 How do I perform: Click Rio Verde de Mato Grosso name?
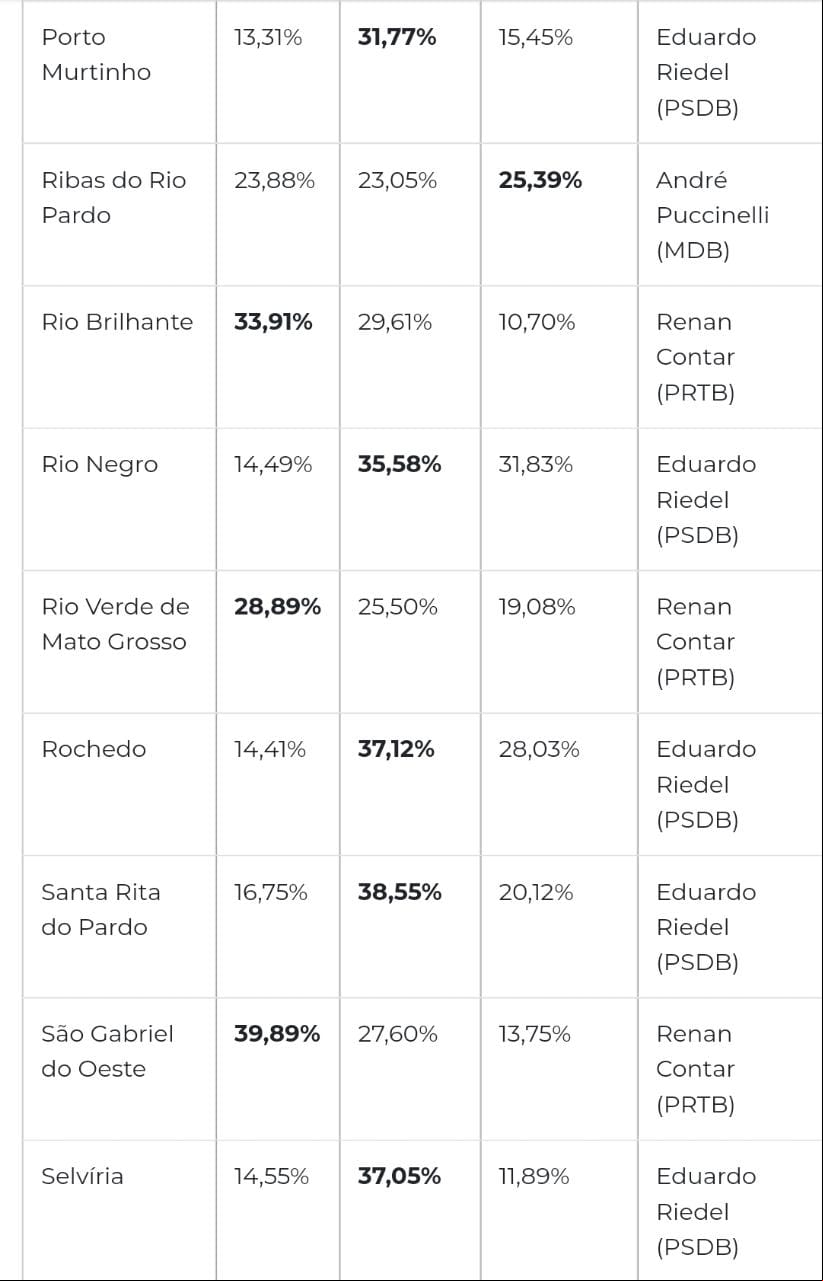coord(115,624)
